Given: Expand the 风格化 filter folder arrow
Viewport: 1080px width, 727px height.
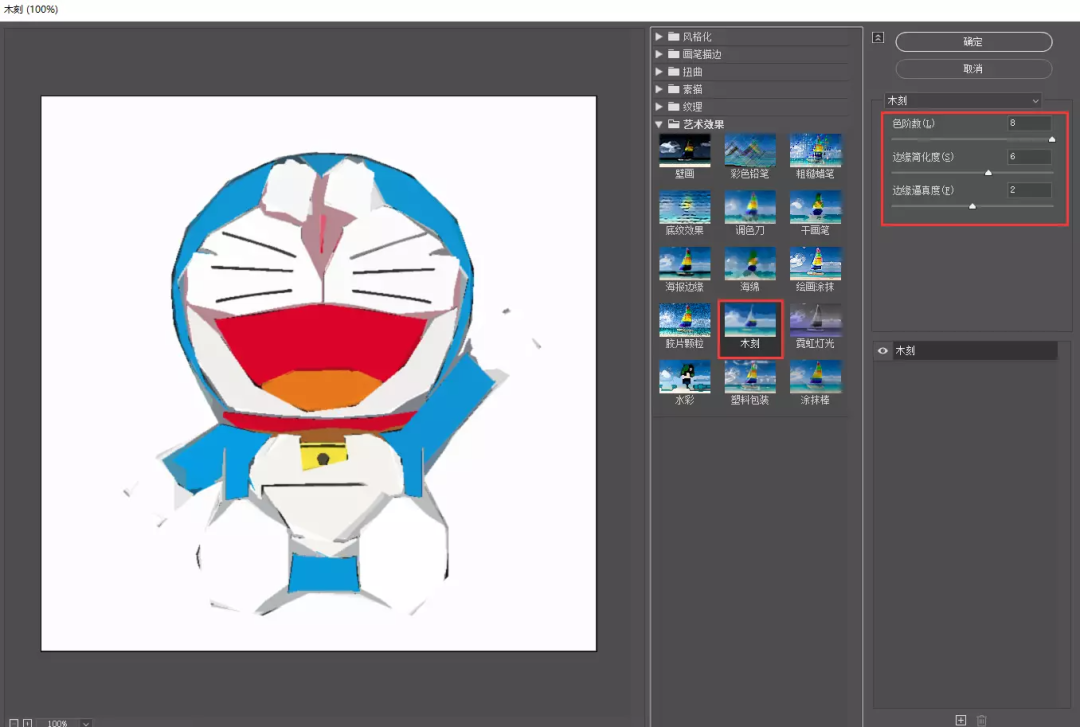Looking at the screenshot, I should point(659,37).
